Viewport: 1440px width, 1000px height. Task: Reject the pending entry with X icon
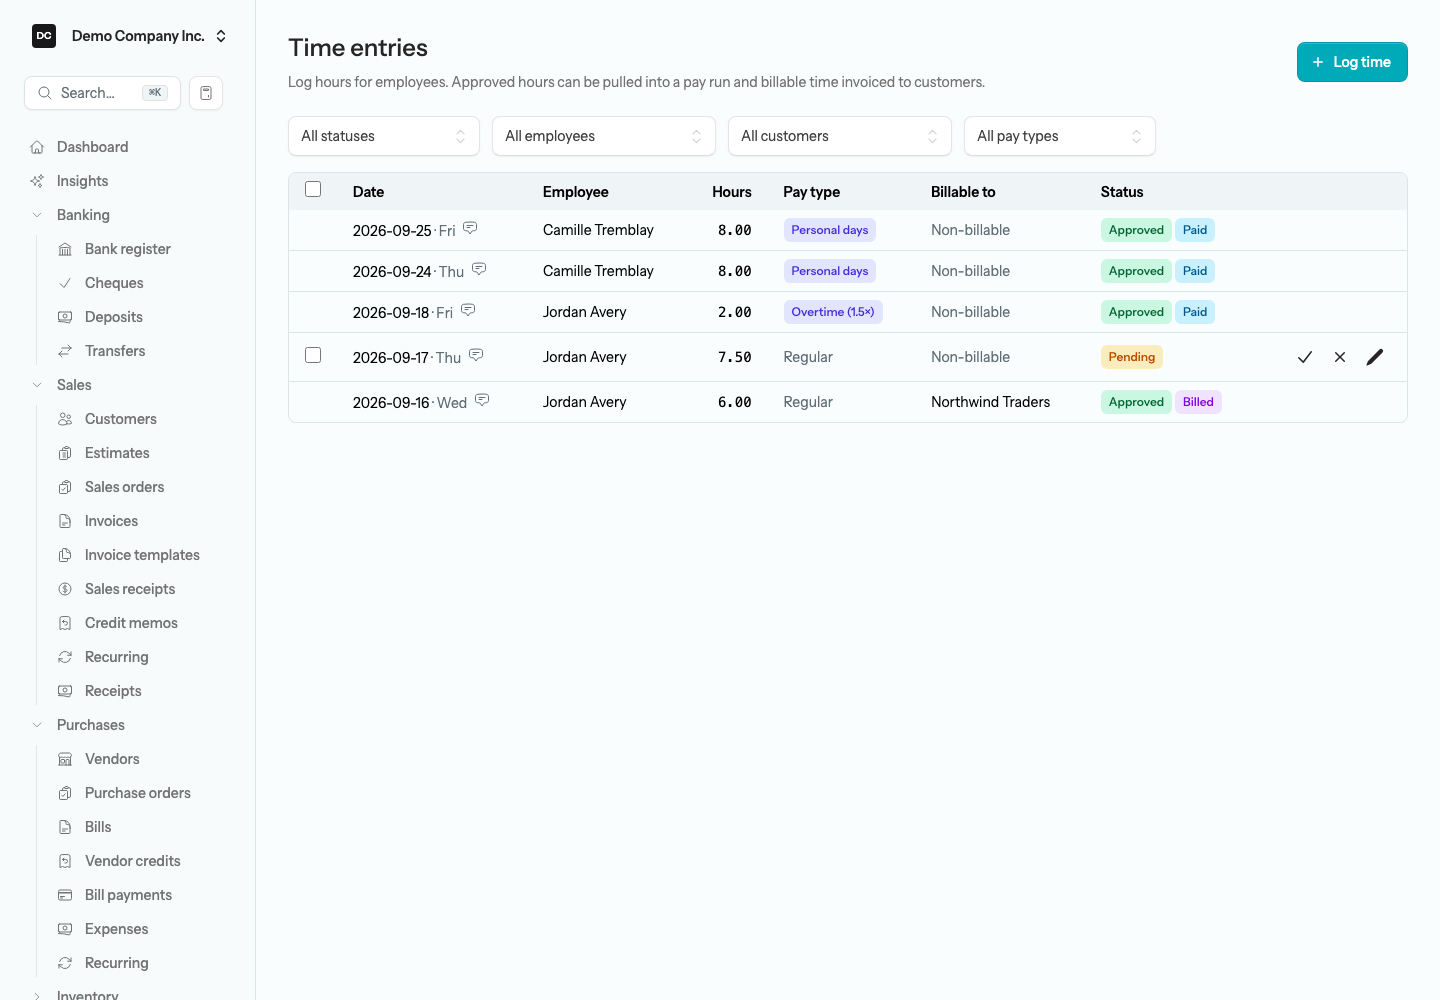pyautogui.click(x=1340, y=357)
